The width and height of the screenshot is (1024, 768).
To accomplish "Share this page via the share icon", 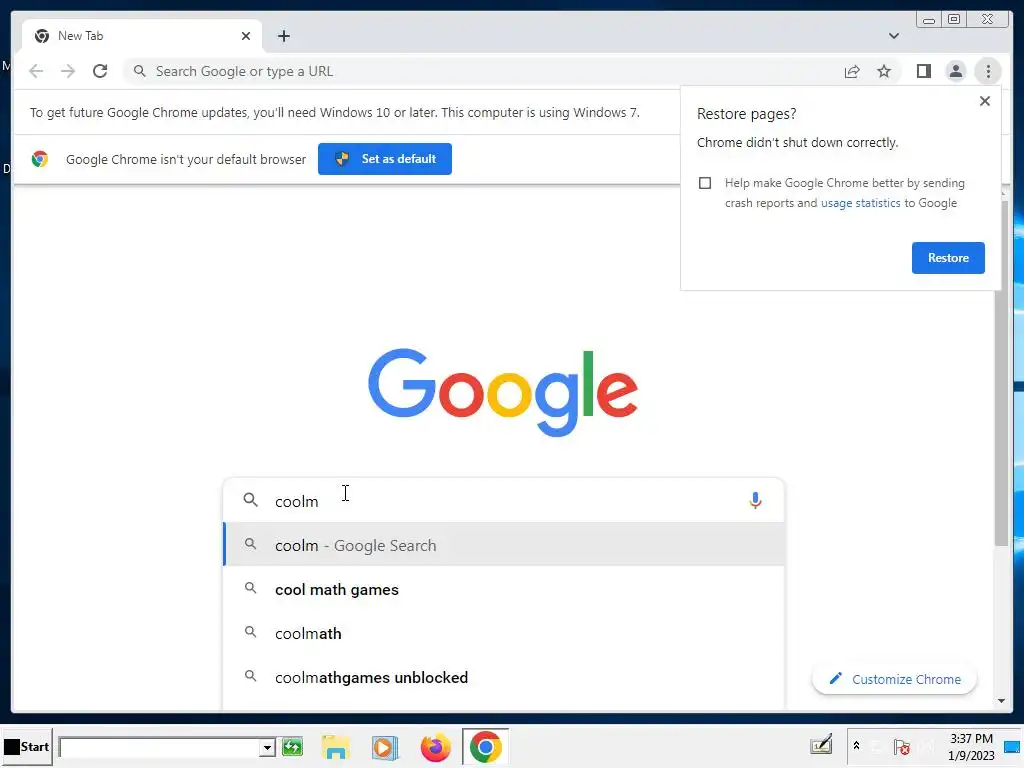I will (852, 71).
